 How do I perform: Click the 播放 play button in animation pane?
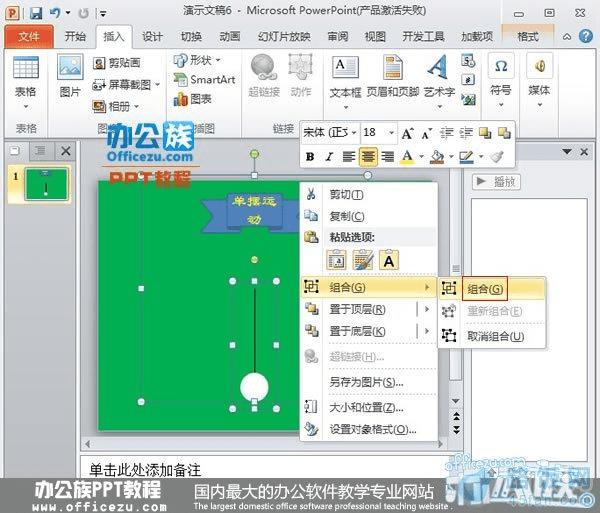496,181
